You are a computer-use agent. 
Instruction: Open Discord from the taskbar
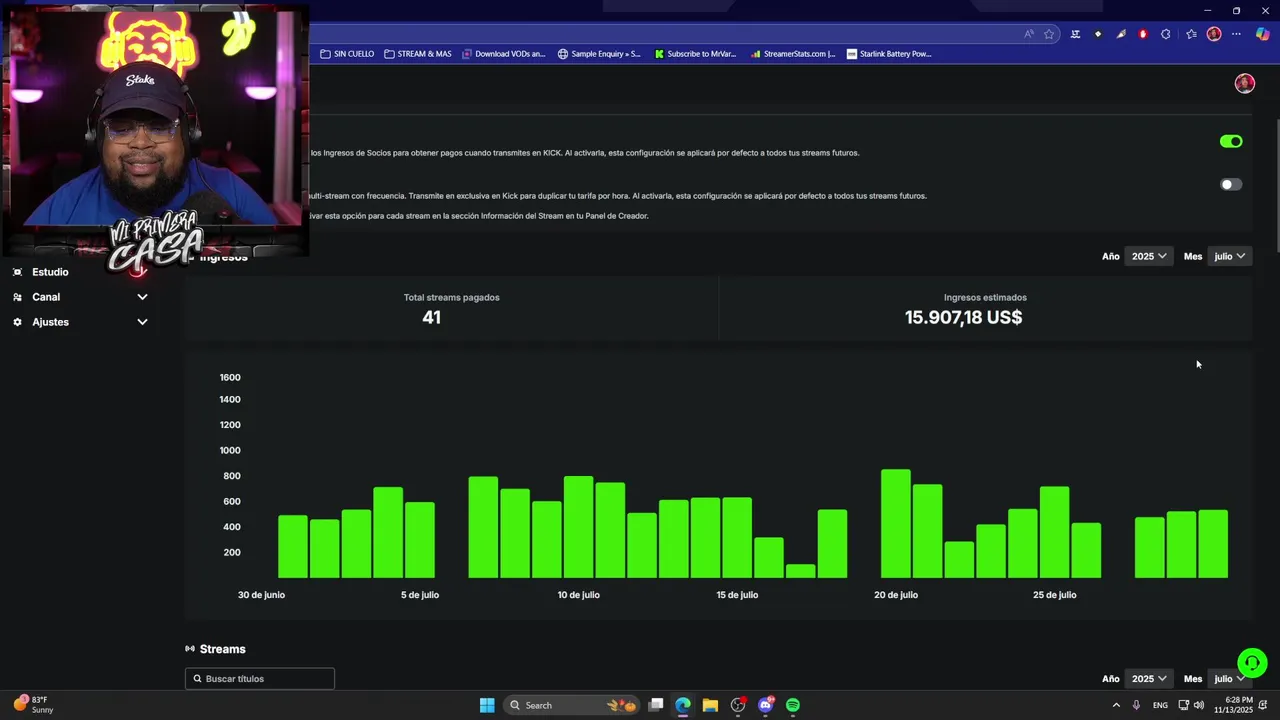766,705
